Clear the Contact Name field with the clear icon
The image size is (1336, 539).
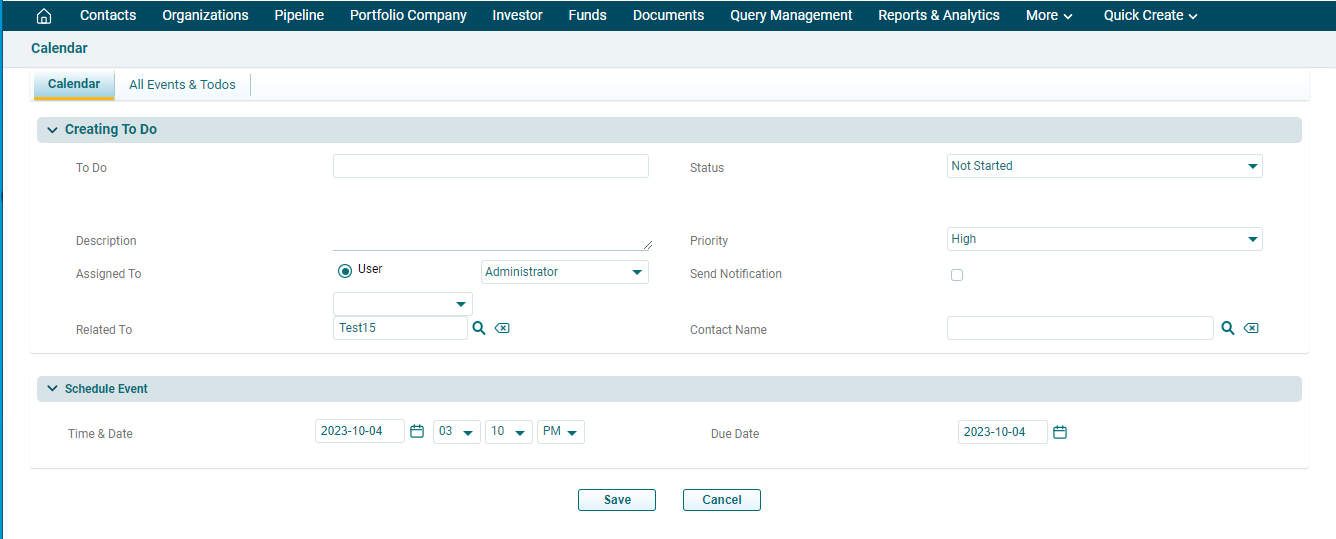[1251, 328]
